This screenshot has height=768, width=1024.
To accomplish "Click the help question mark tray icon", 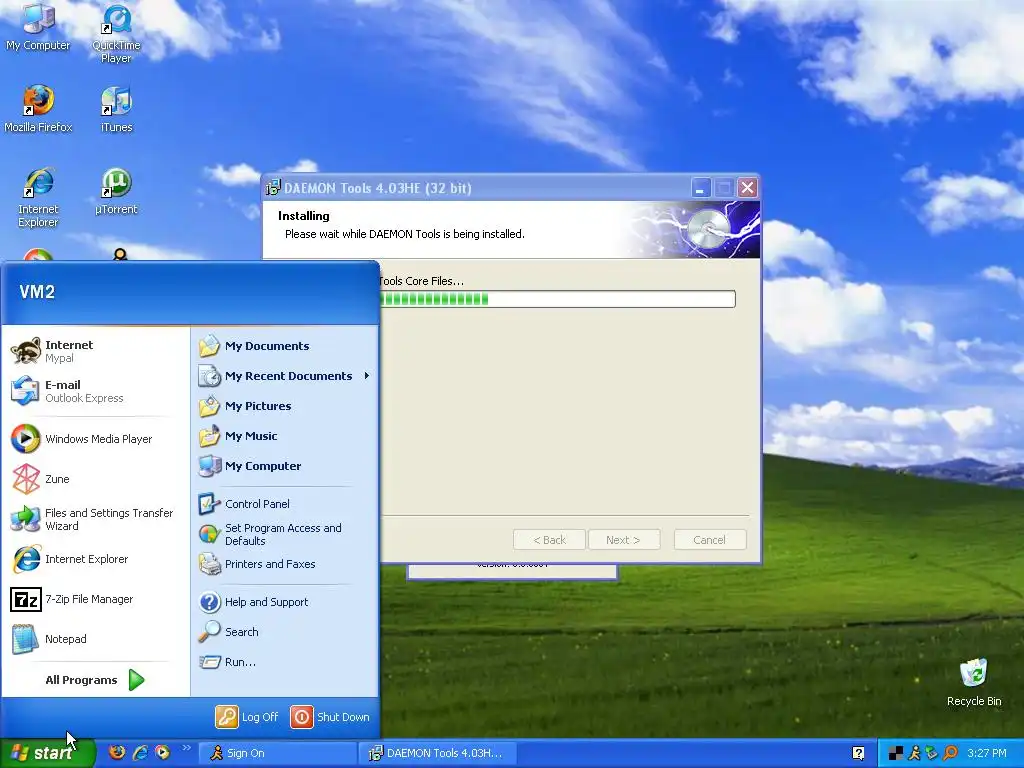I will point(858,753).
